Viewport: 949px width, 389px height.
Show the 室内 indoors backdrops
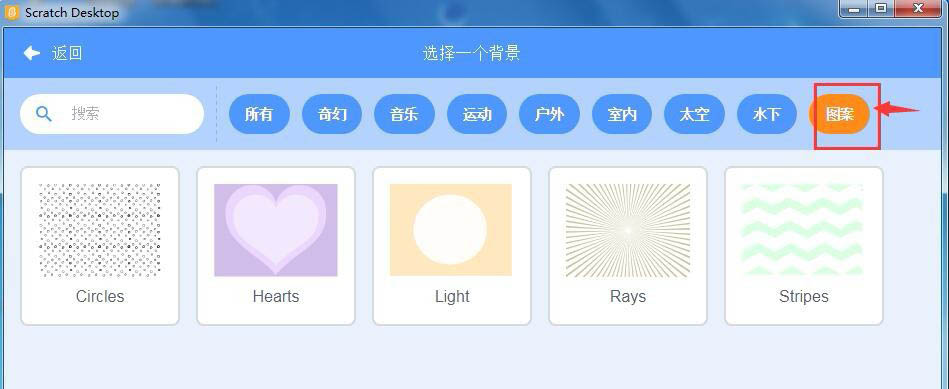click(x=622, y=114)
